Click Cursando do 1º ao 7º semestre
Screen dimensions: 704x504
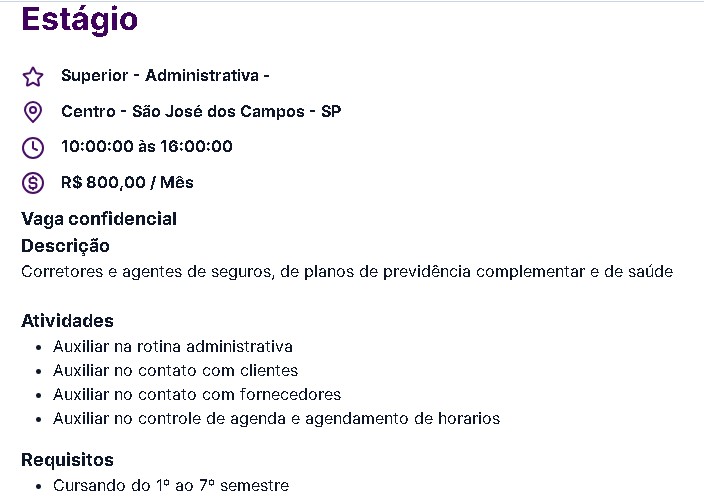click(171, 486)
